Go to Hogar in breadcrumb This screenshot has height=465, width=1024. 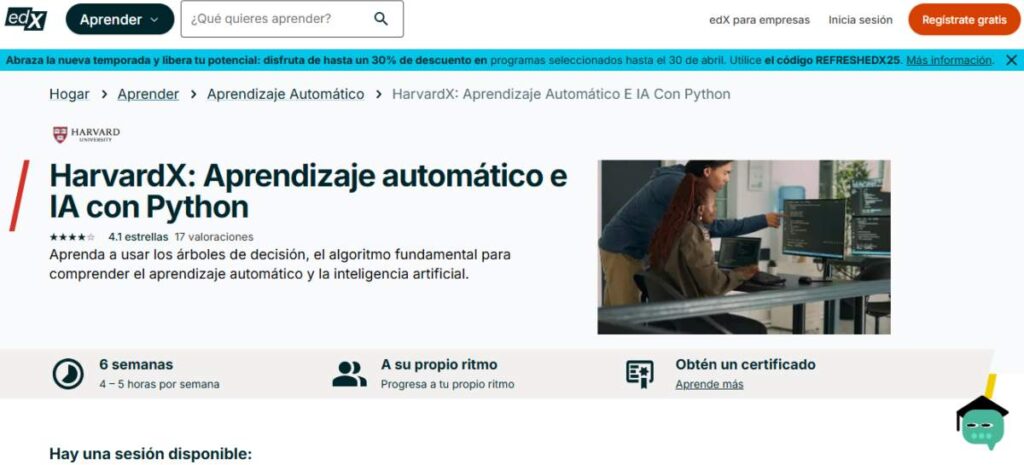pos(69,94)
